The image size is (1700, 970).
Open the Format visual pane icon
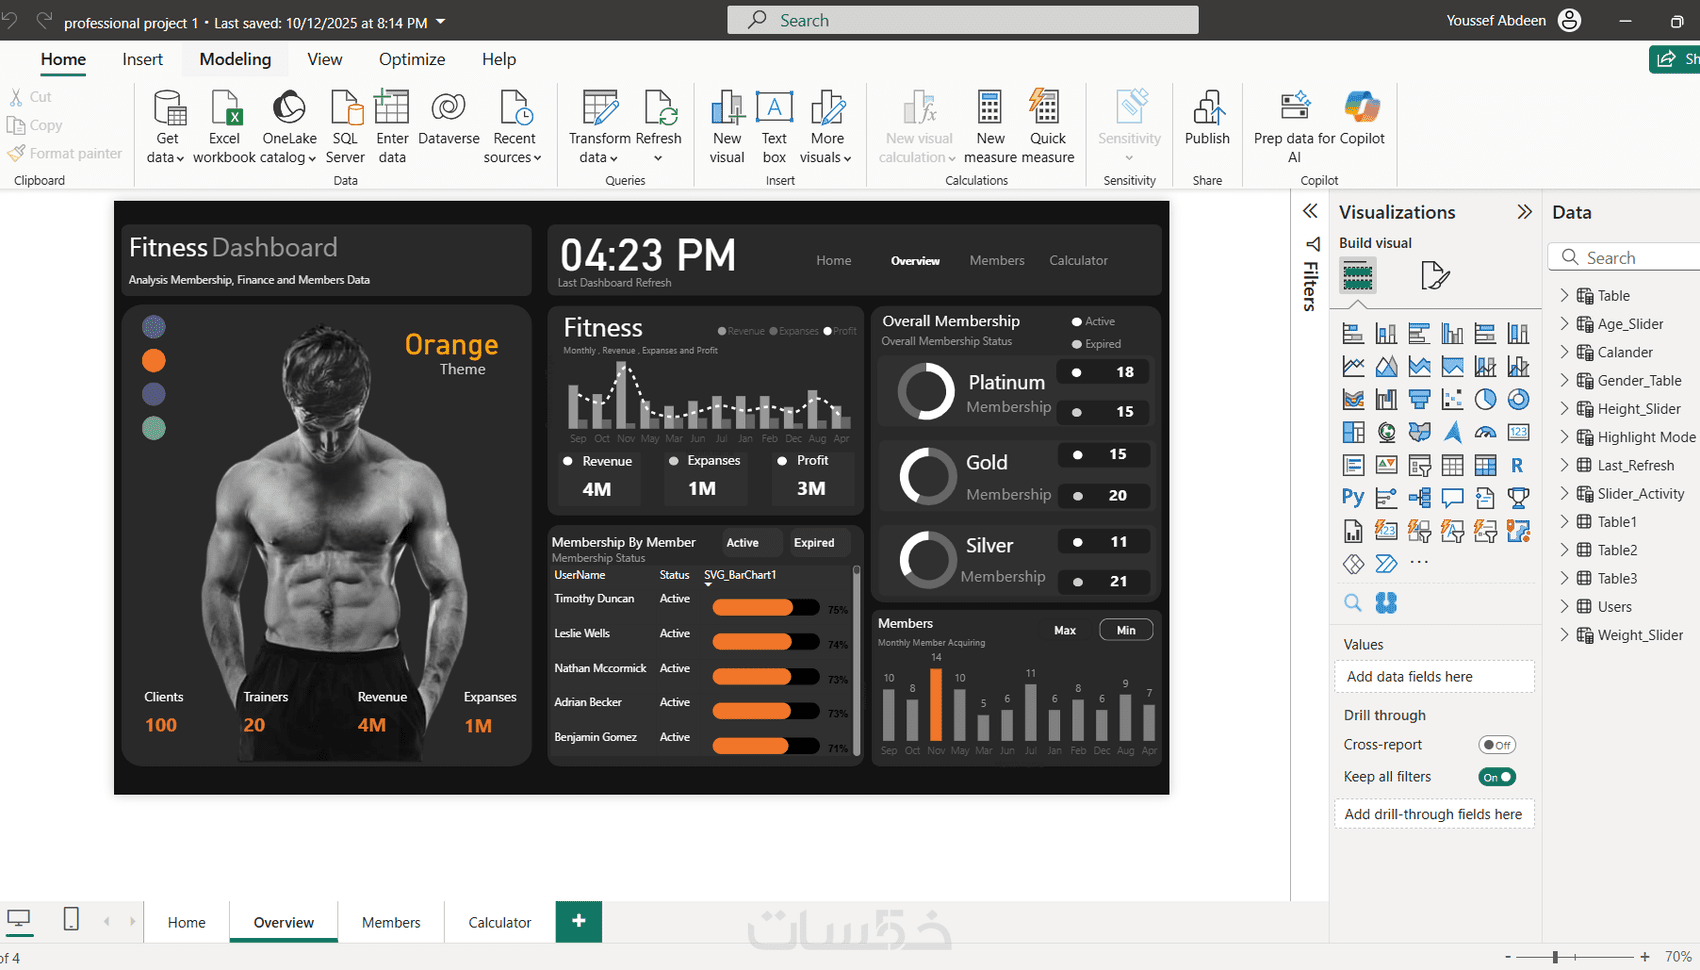[x=1434, y=275]
